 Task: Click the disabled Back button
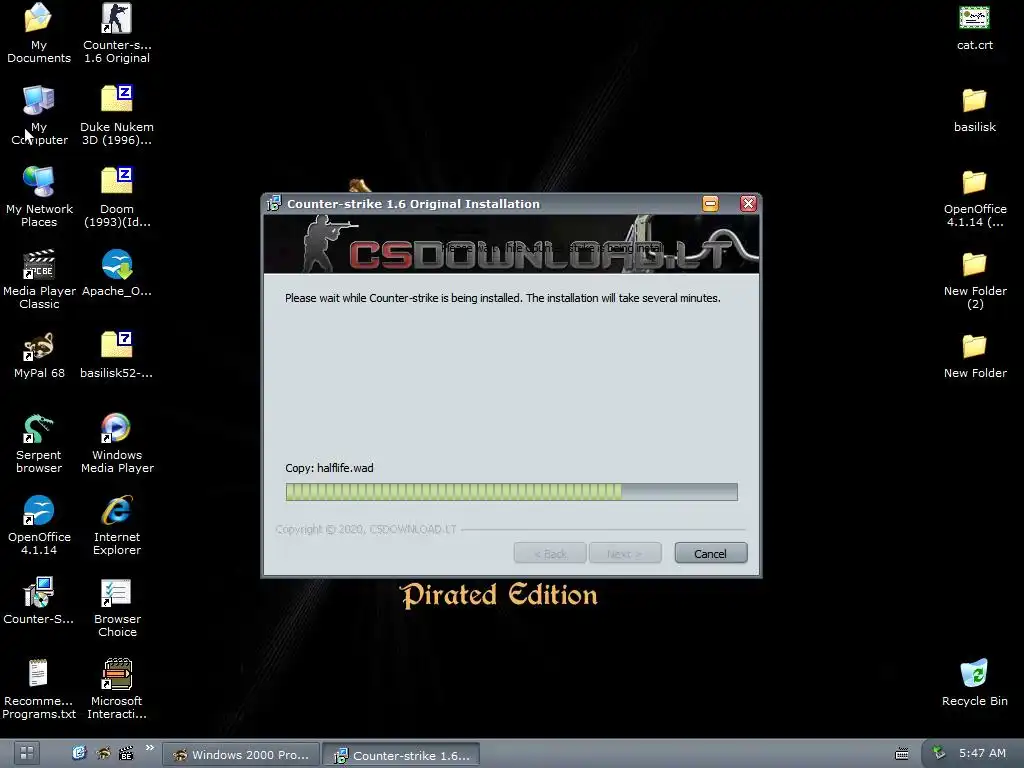[x=550, y=554]
